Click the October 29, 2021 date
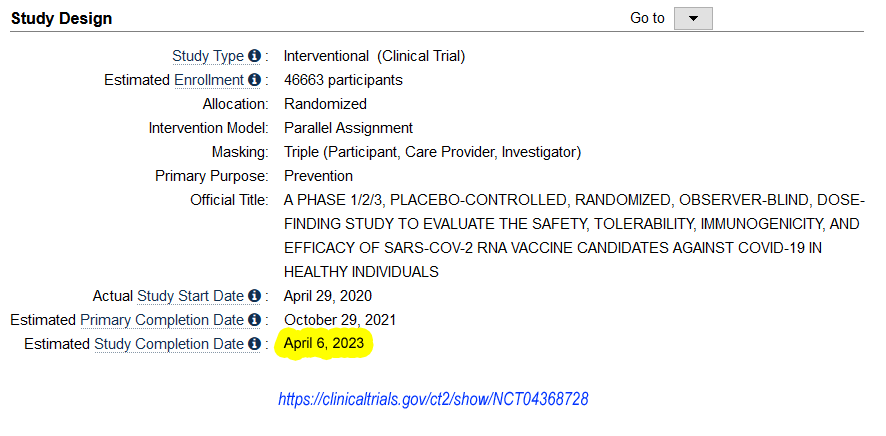The image size is (886, 436). pyautogui.click(x=340, y=320)
